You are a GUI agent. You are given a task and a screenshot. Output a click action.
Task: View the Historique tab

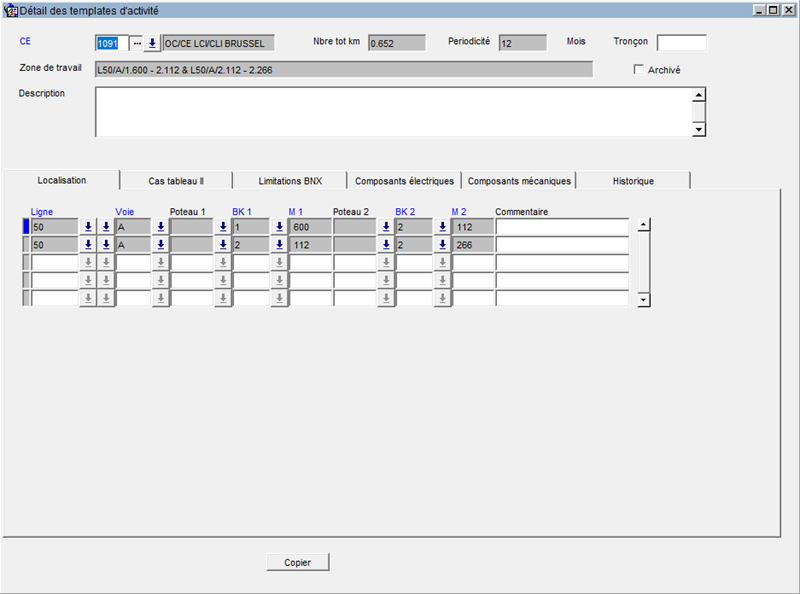(633, 181)
